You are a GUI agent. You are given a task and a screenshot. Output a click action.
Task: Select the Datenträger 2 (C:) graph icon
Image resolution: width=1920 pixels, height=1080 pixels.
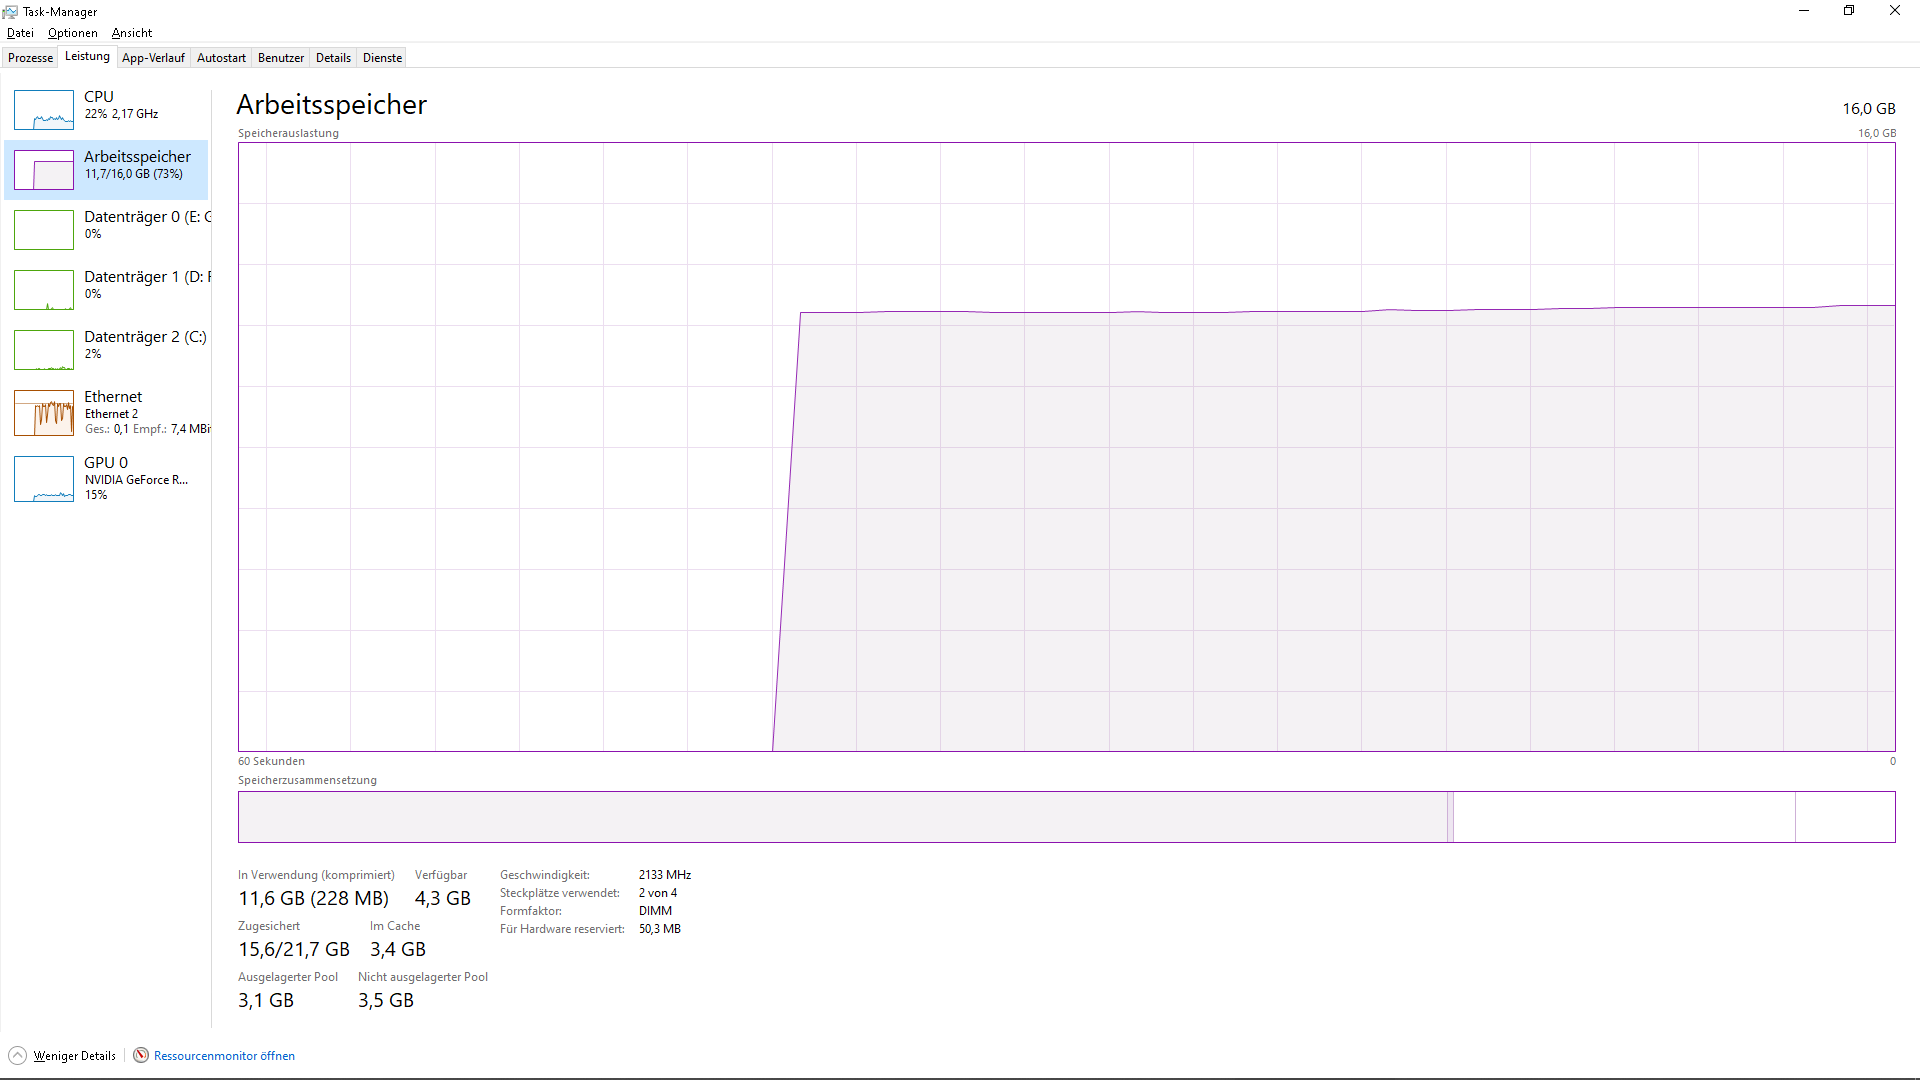coord(44,349)
